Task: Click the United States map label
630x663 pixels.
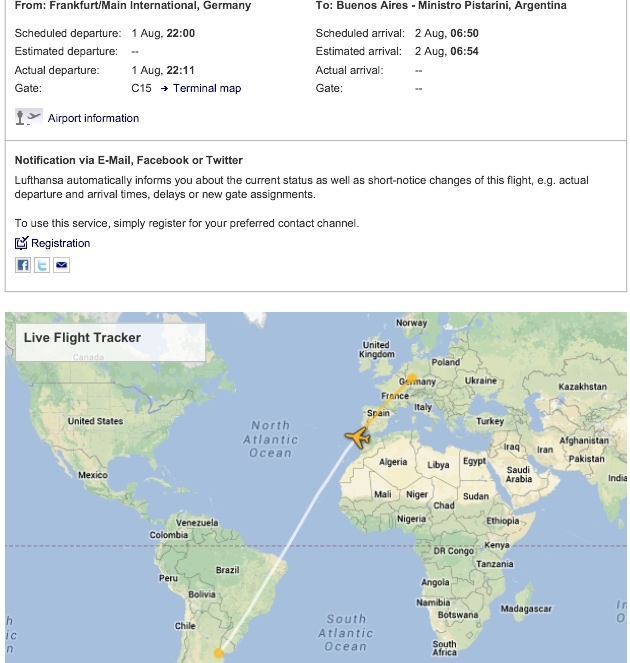Action: coord(95,421)
